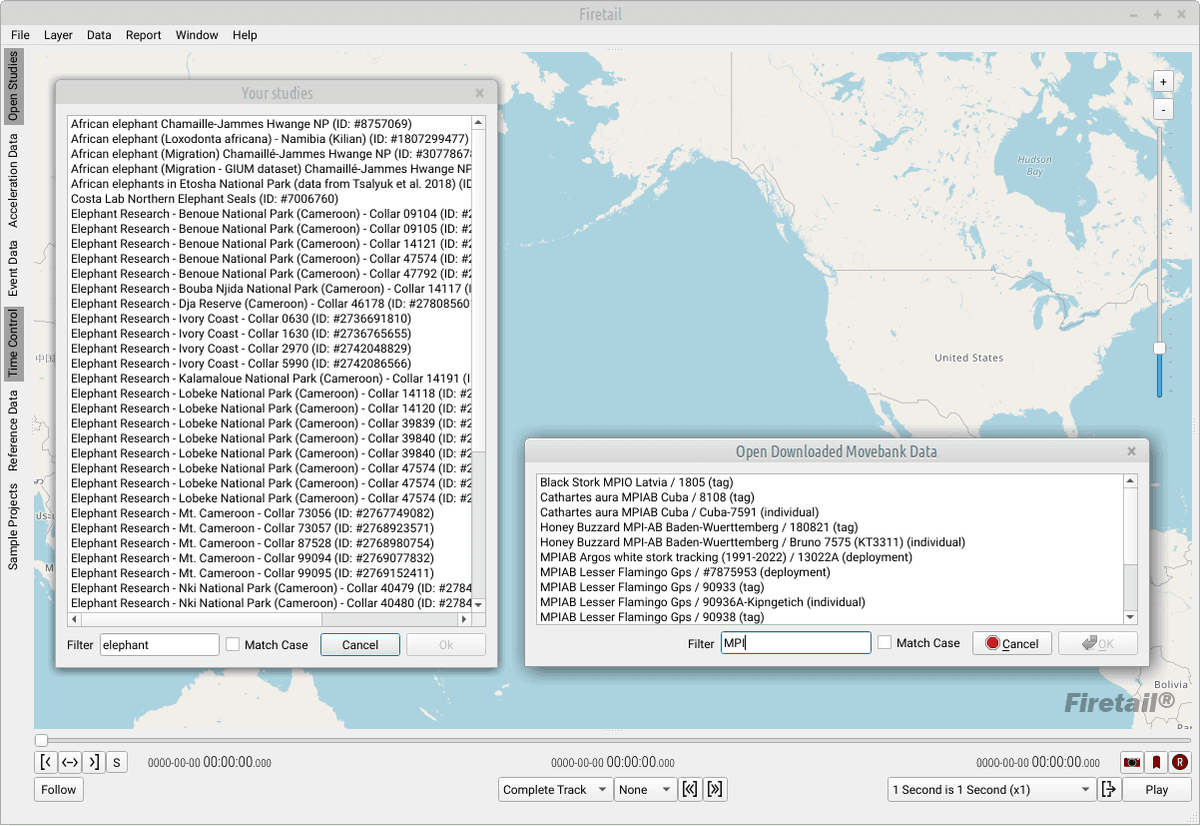Click the elephant filter field
The width and height of the screenshot is (1200, 826).
159,645
